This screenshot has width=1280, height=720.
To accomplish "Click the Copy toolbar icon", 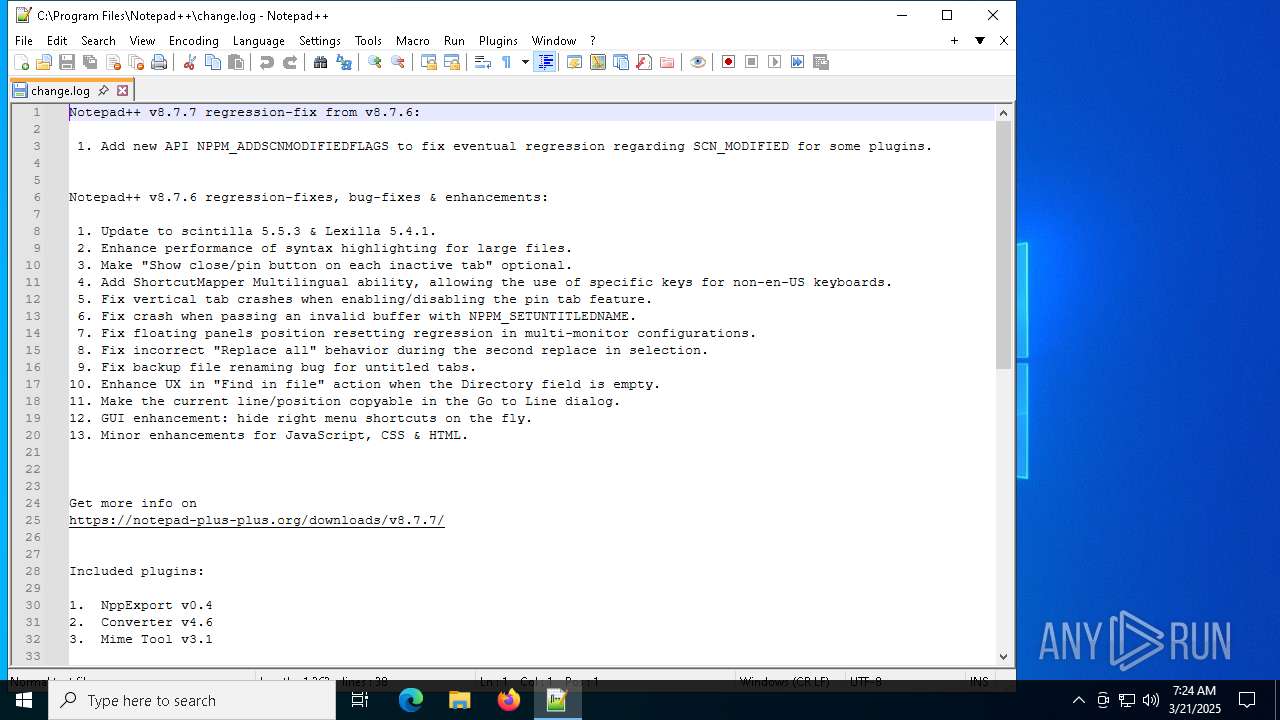I will (x=212, y=62).
